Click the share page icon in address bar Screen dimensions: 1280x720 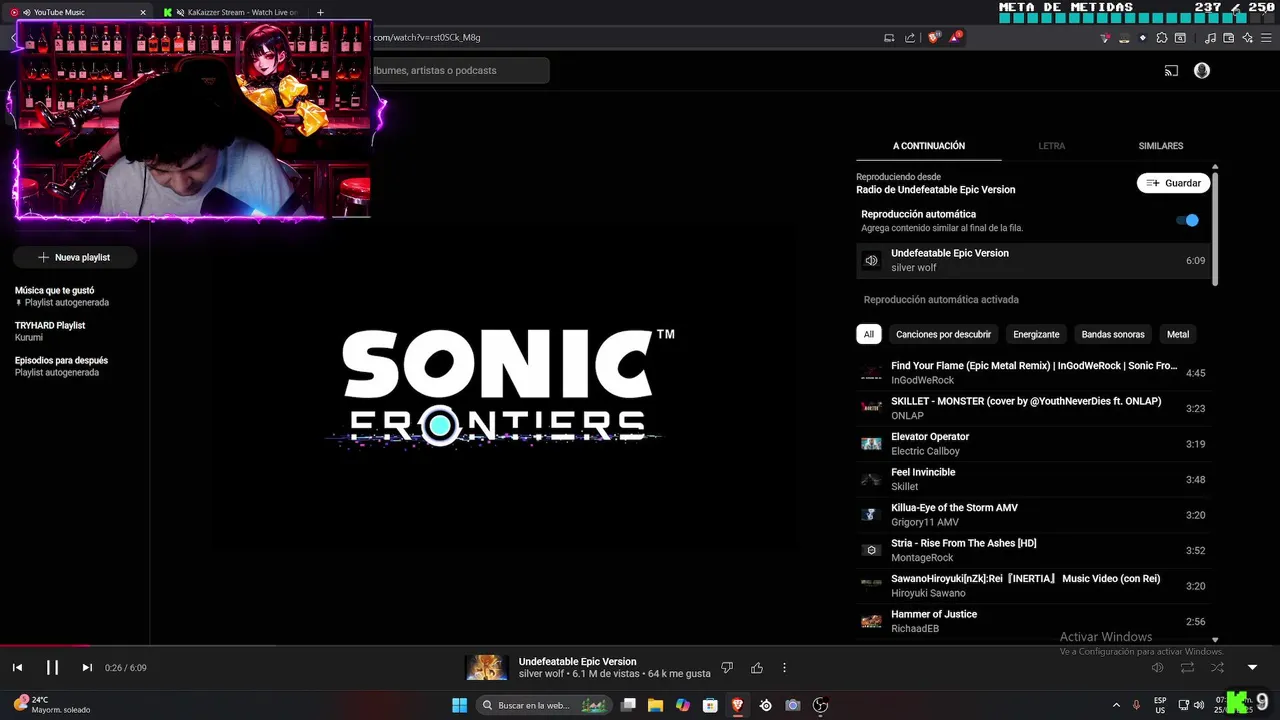910,38
